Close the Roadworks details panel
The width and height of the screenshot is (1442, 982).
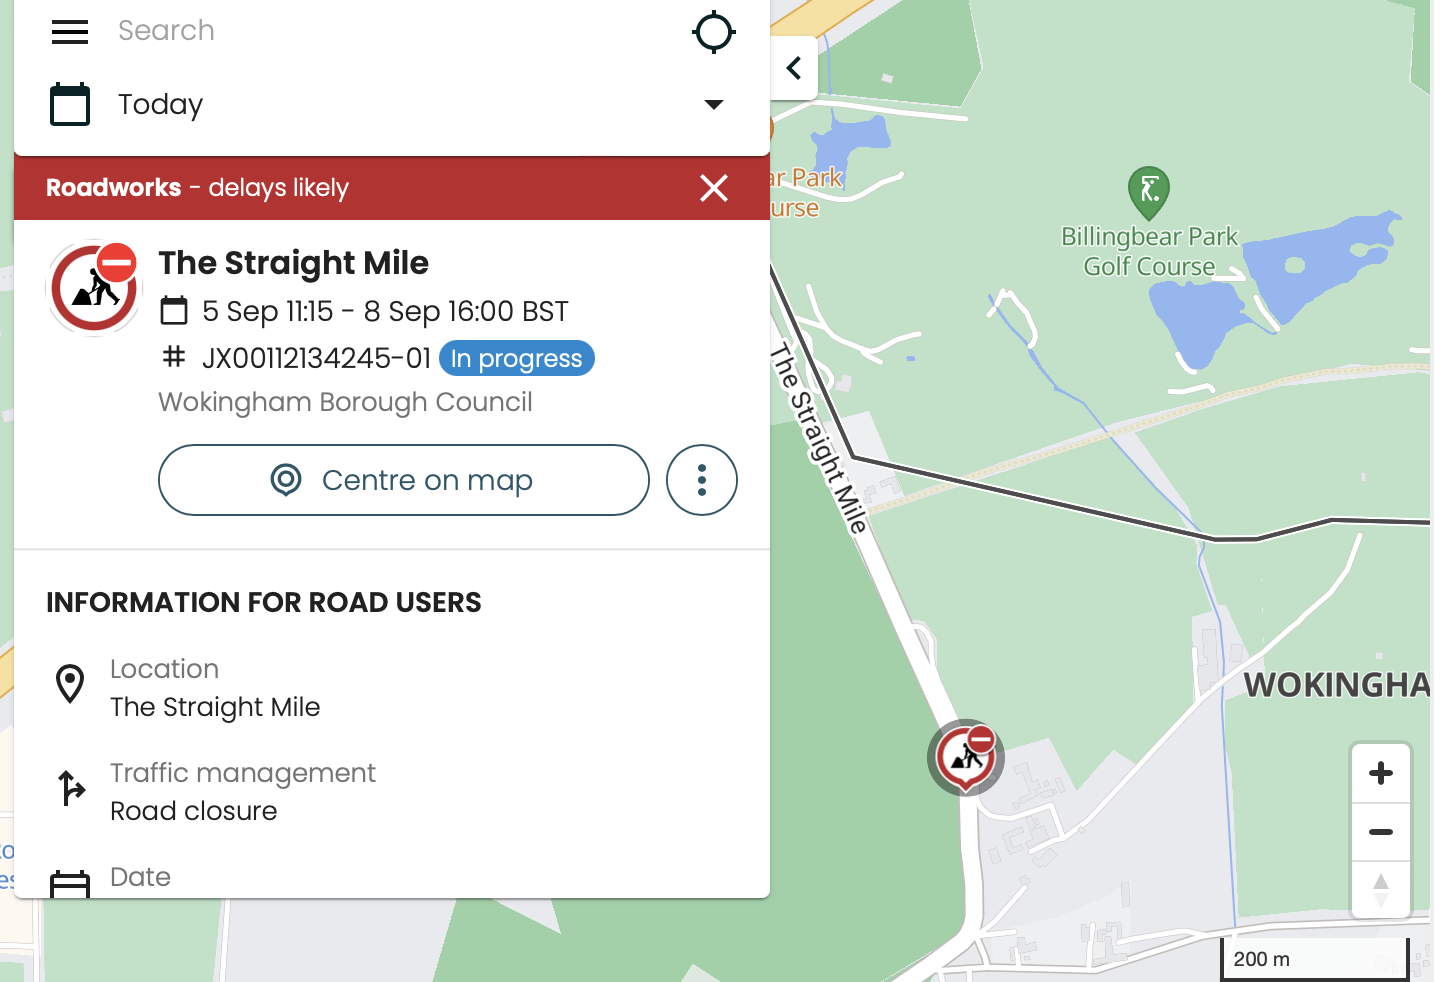pyautogui.click(x=714, y=188)
